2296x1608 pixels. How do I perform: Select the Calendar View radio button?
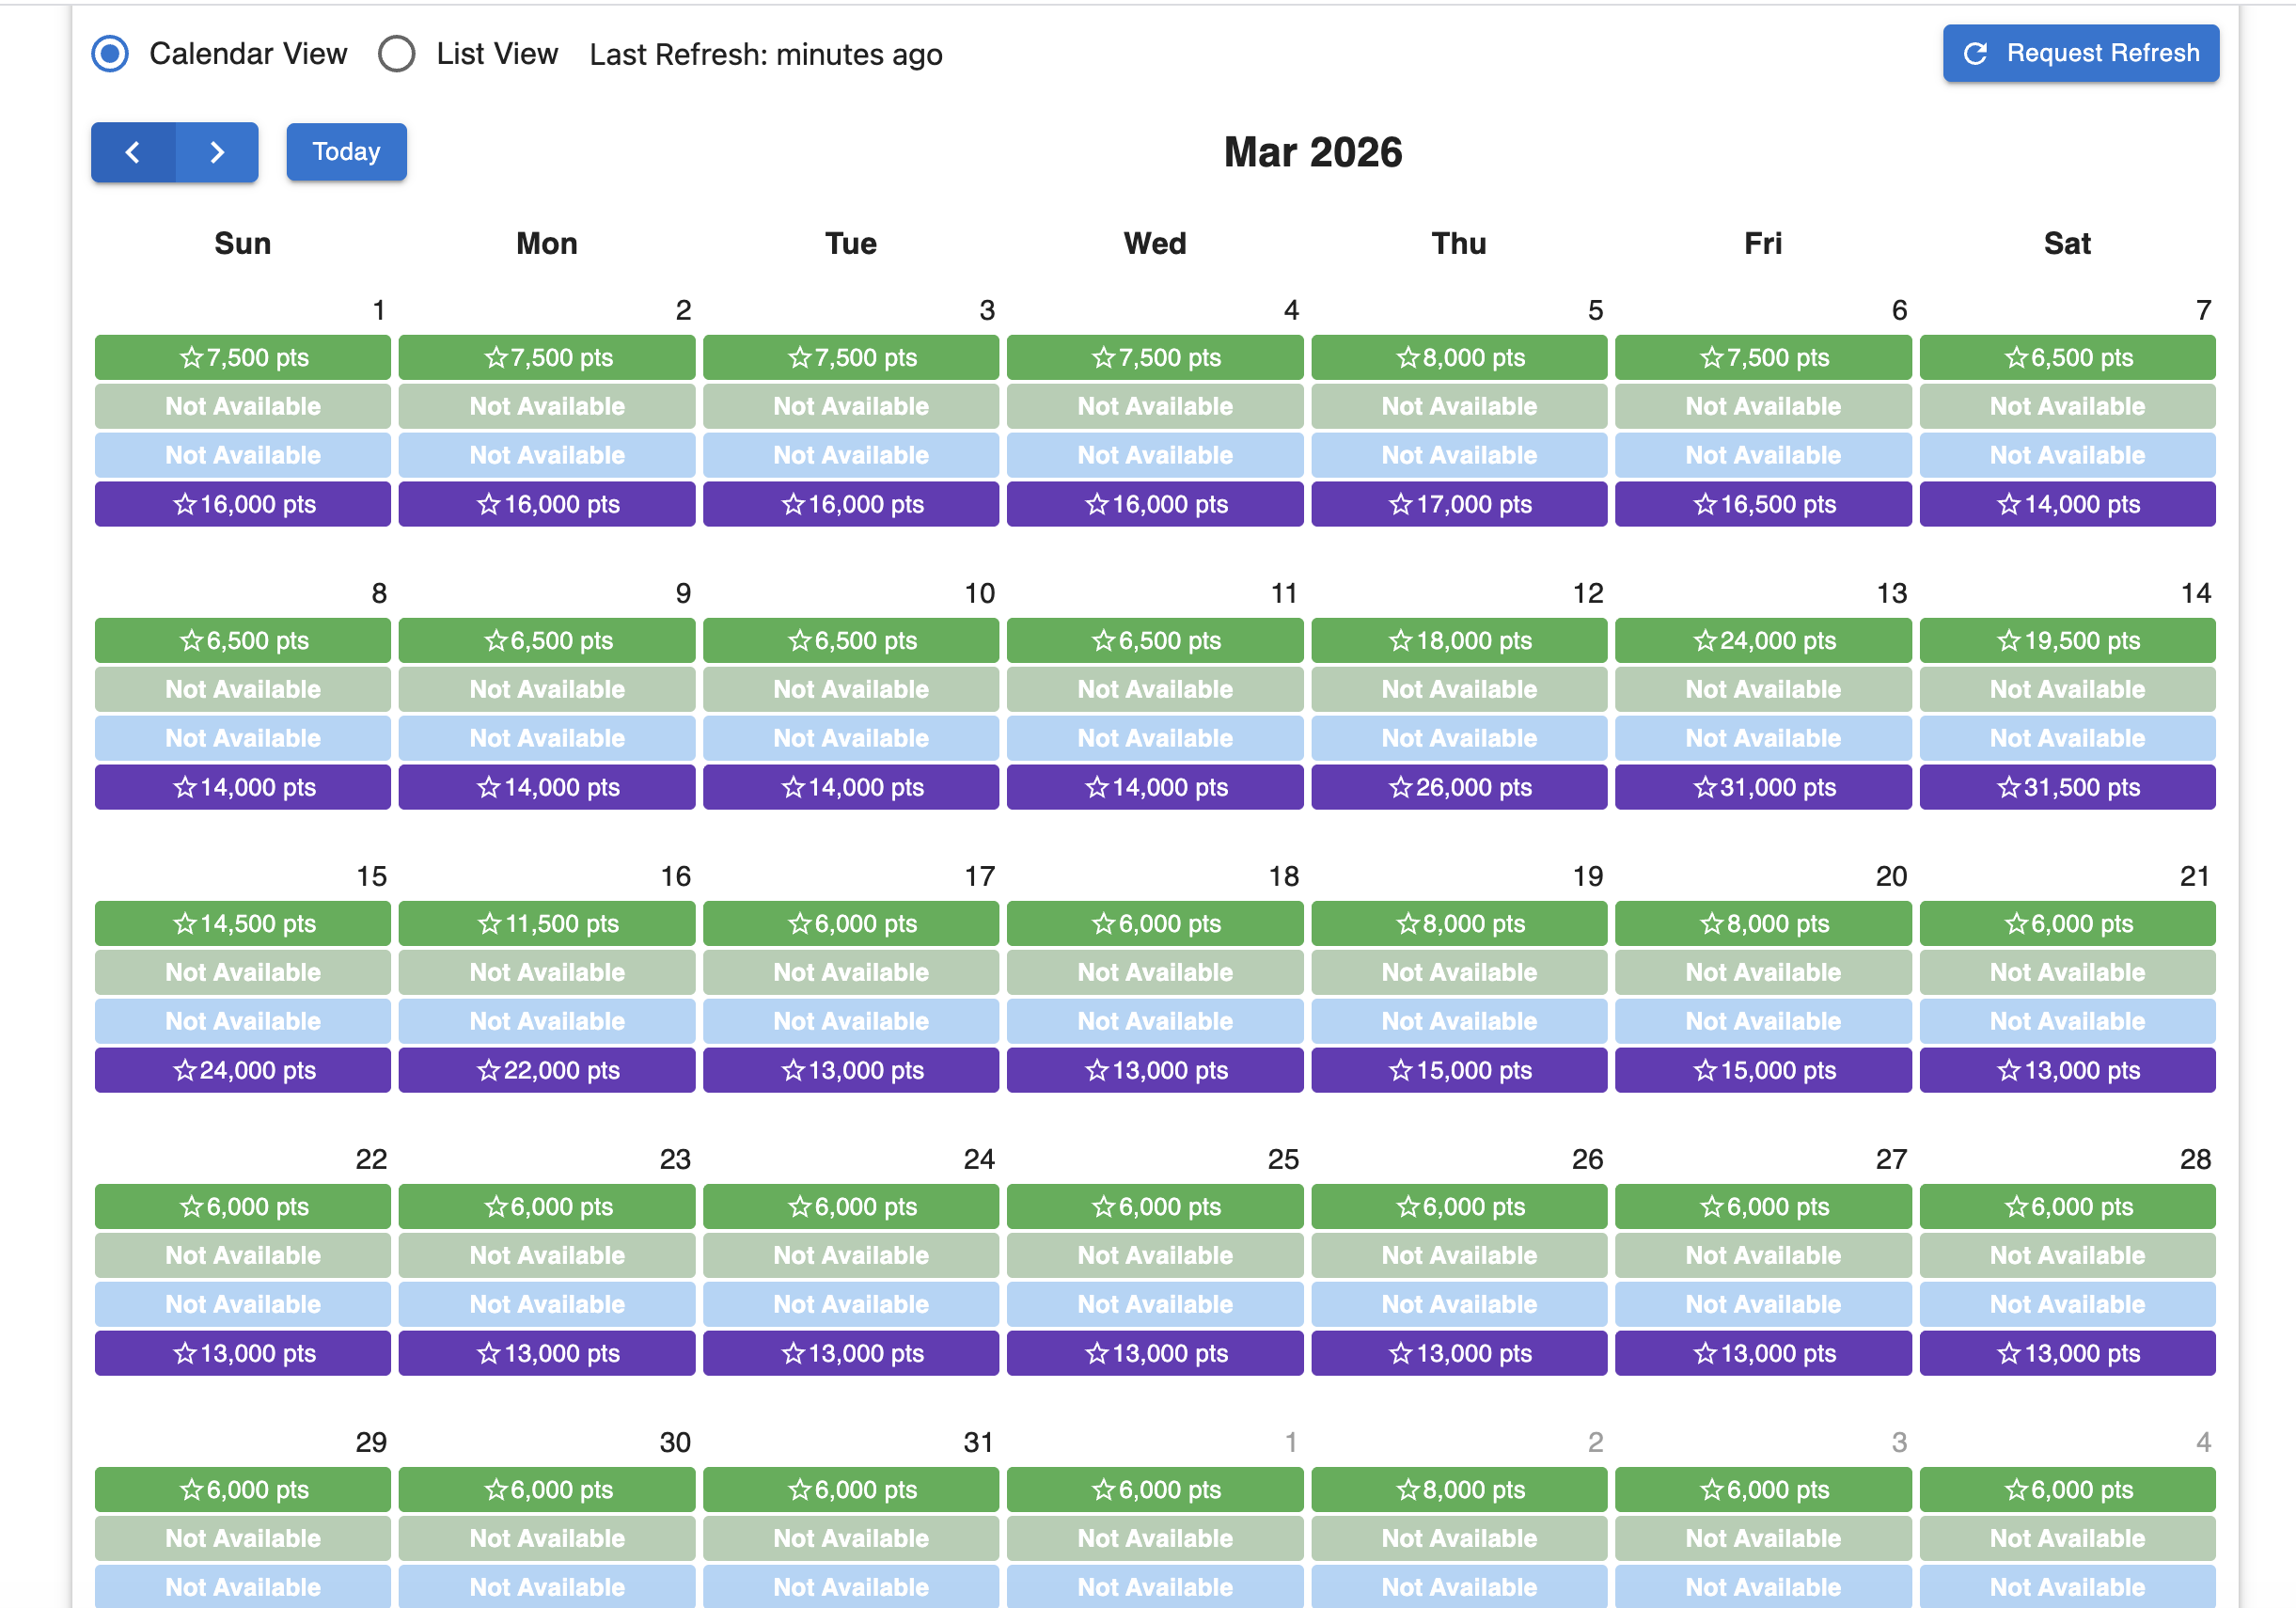click(110, 53)
